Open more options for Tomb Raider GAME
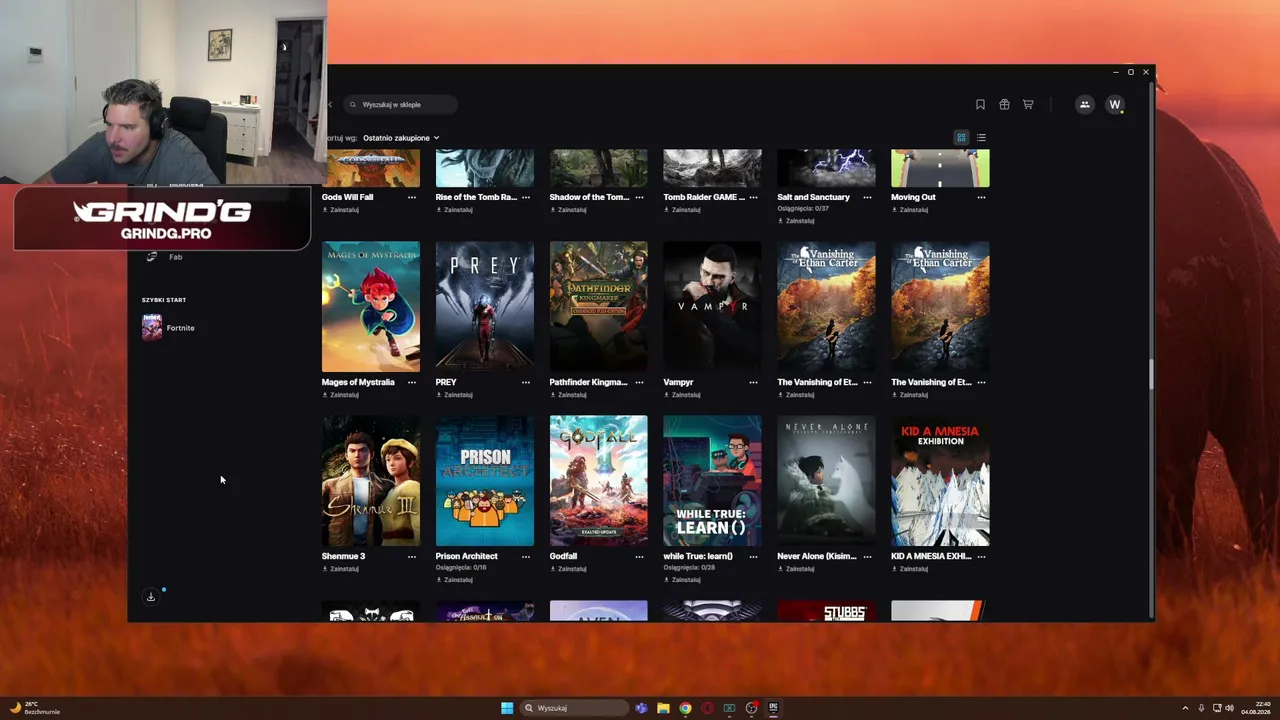Screen dimensions: 1280x720 click(x=754, y=198)
